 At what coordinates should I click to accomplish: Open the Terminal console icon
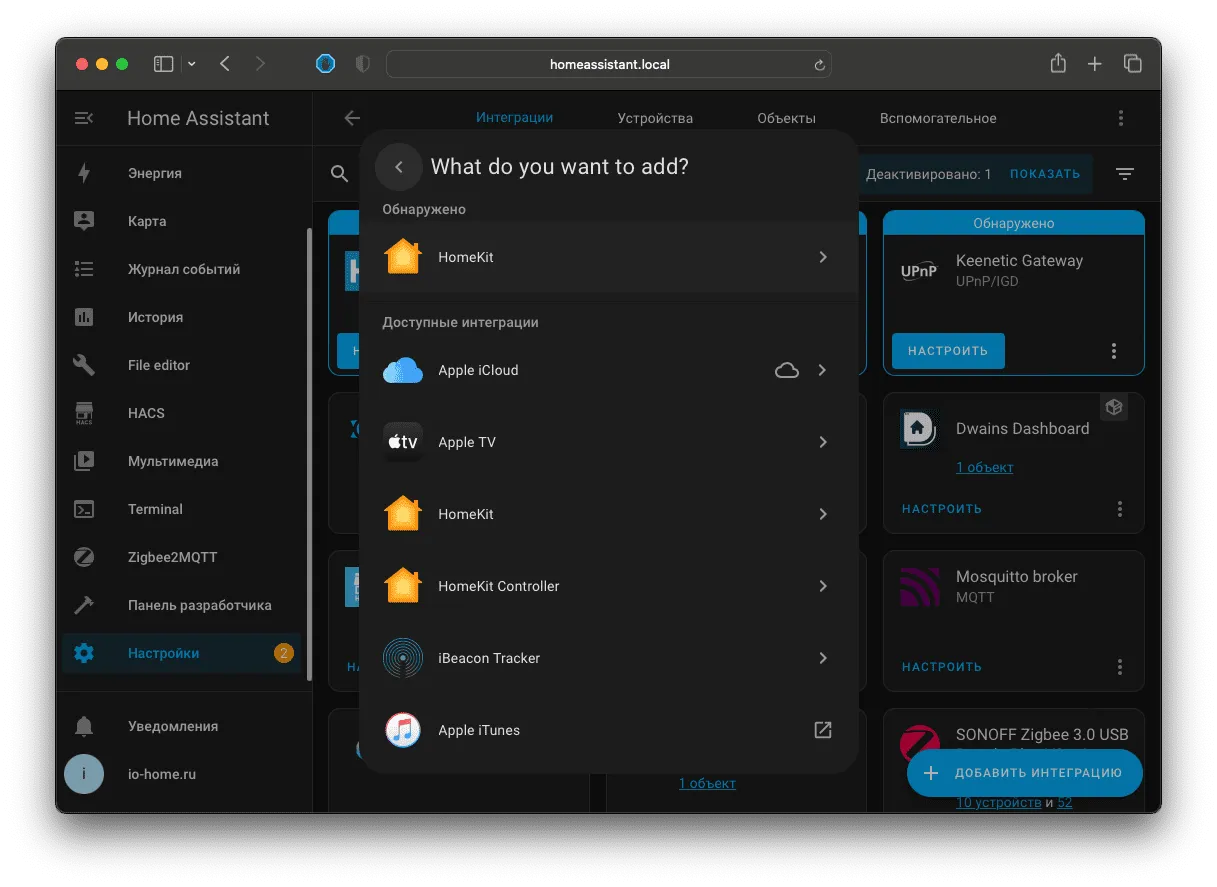point(84,509)
